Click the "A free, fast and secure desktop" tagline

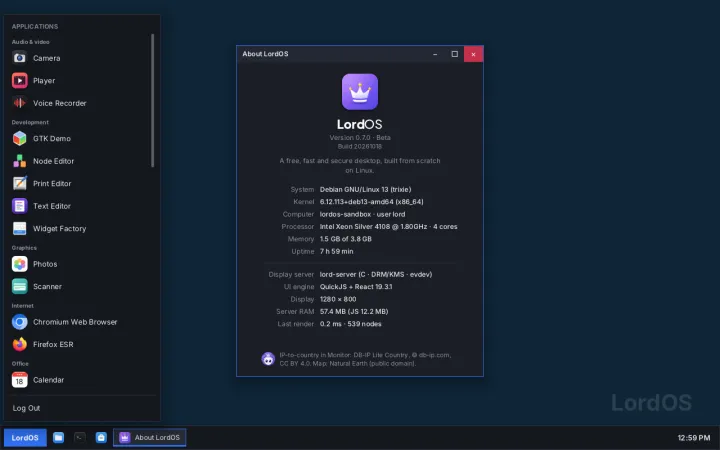360,165
